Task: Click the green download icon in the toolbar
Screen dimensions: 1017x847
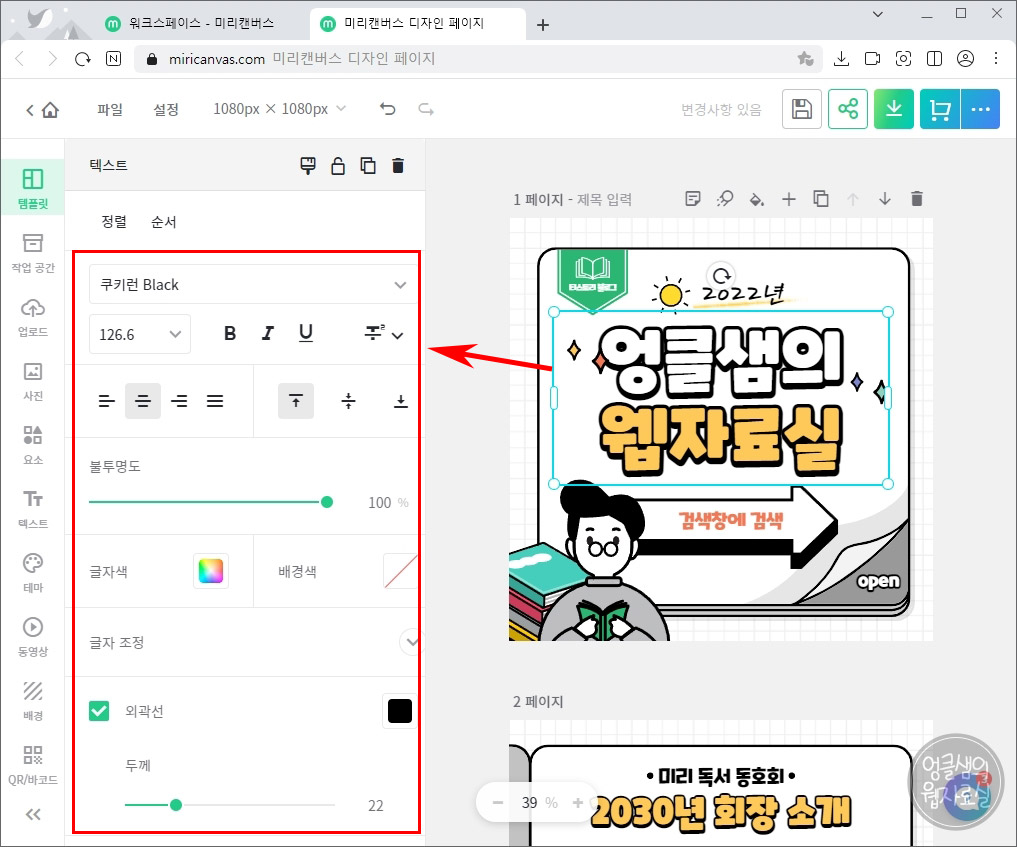Action: tap(893, 108)
